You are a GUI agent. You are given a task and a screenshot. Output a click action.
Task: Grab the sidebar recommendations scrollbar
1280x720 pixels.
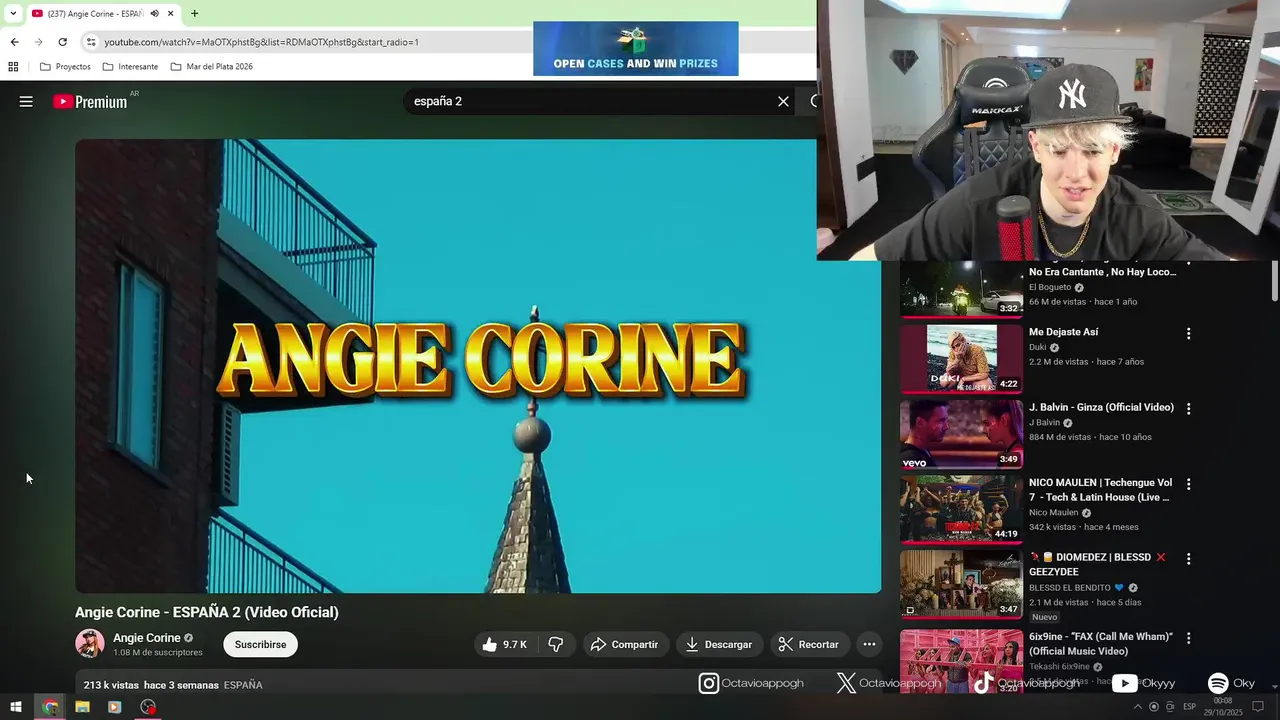pos(1275,280)
